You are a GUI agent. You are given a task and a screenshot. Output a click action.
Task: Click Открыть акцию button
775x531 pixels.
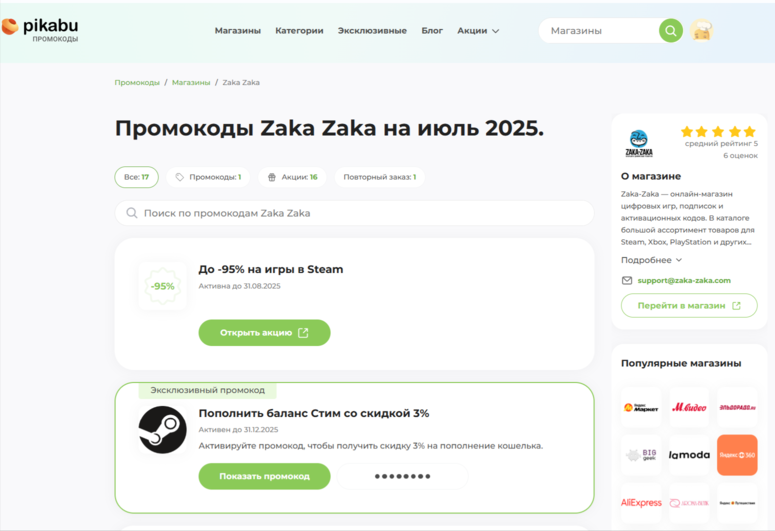[x=264, y=333]
